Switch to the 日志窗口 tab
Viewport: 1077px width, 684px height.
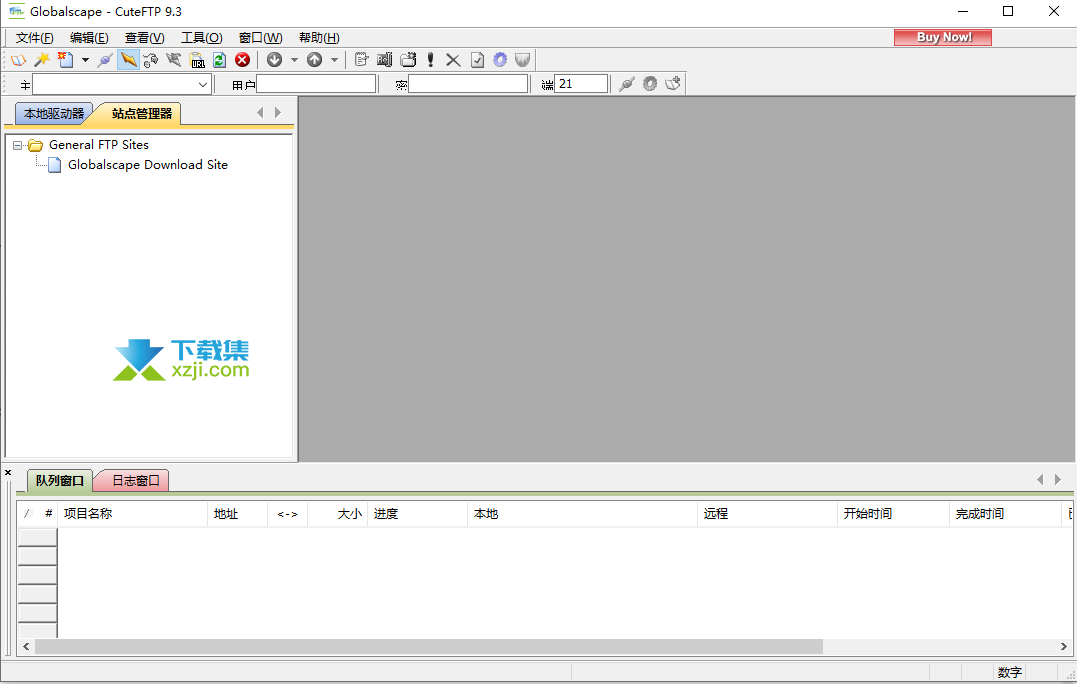tap(135, 481)
